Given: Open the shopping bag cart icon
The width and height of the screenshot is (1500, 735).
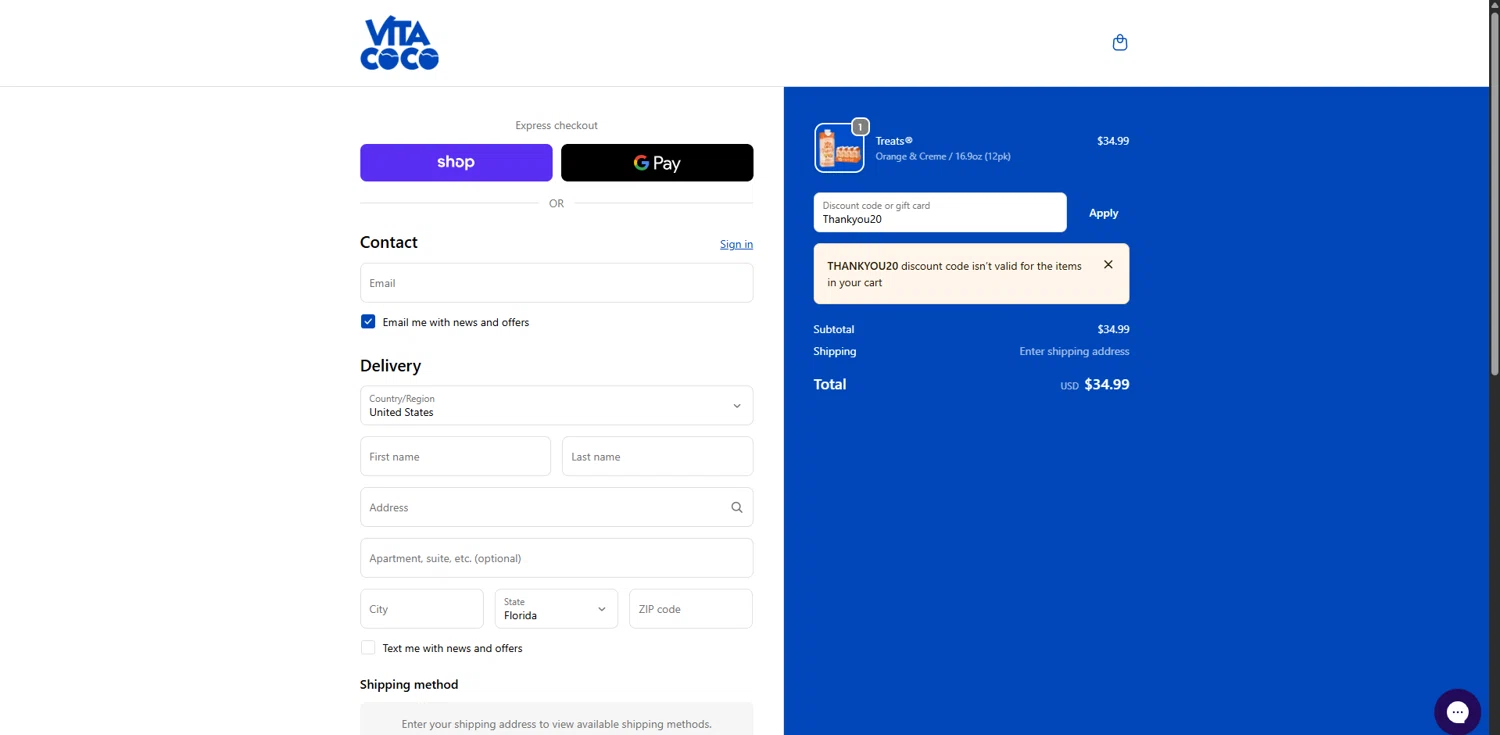Looking at the screenshot, I should pos(1120,43).
